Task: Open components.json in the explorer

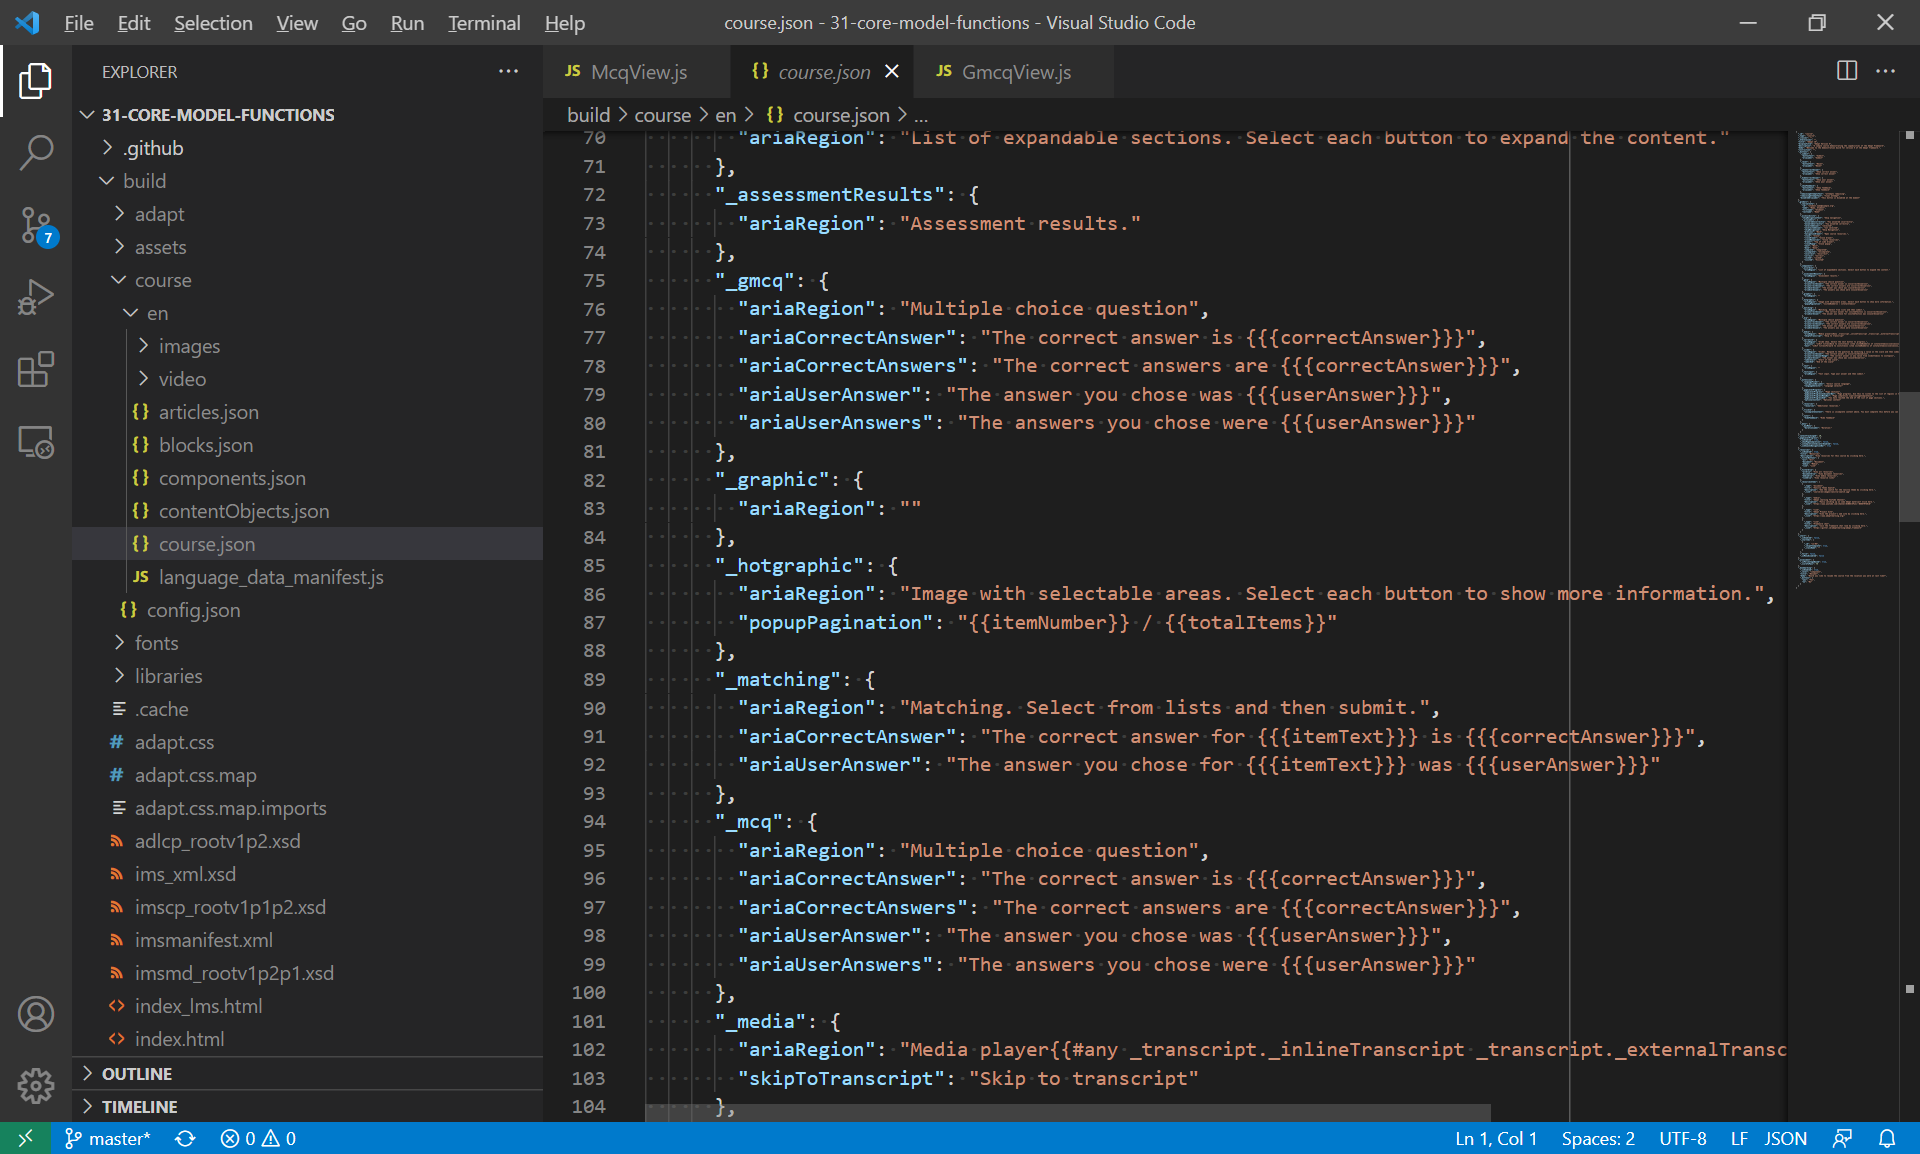Action: (231, 478)
